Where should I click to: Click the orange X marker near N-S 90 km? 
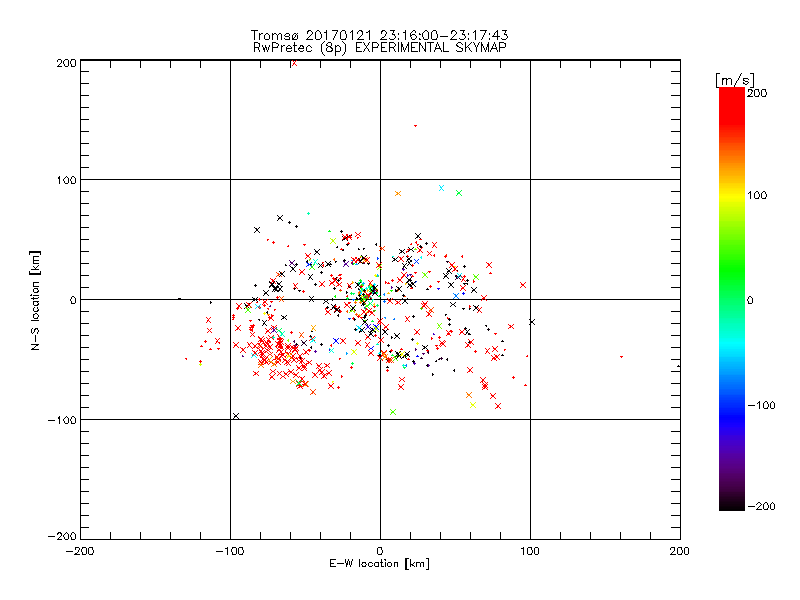tap(398, 193)
